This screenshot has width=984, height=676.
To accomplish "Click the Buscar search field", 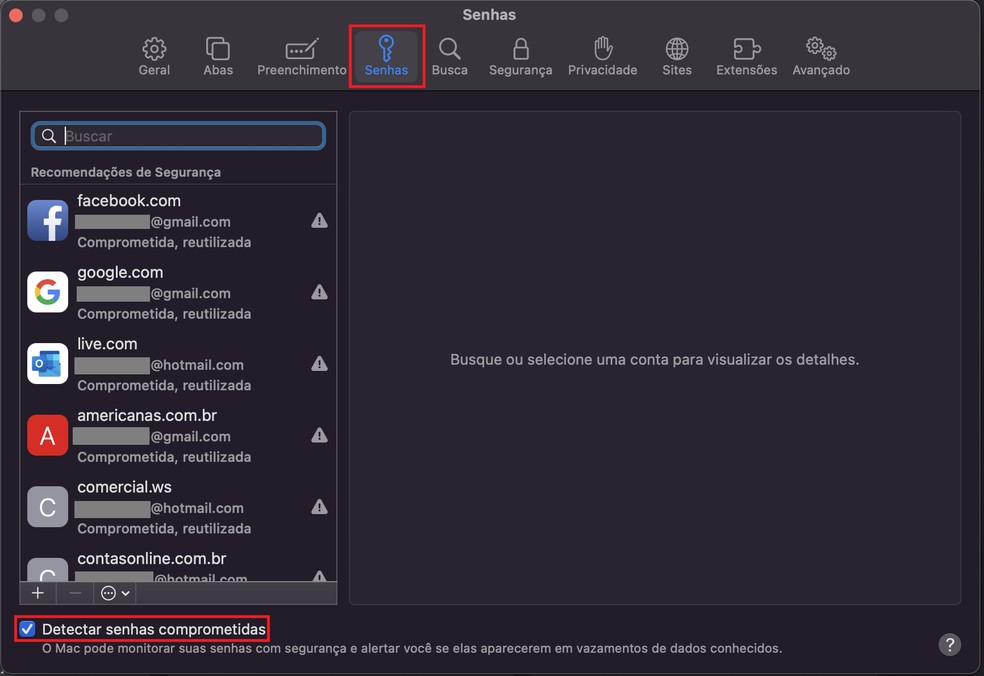I will [x=178, y=136].
